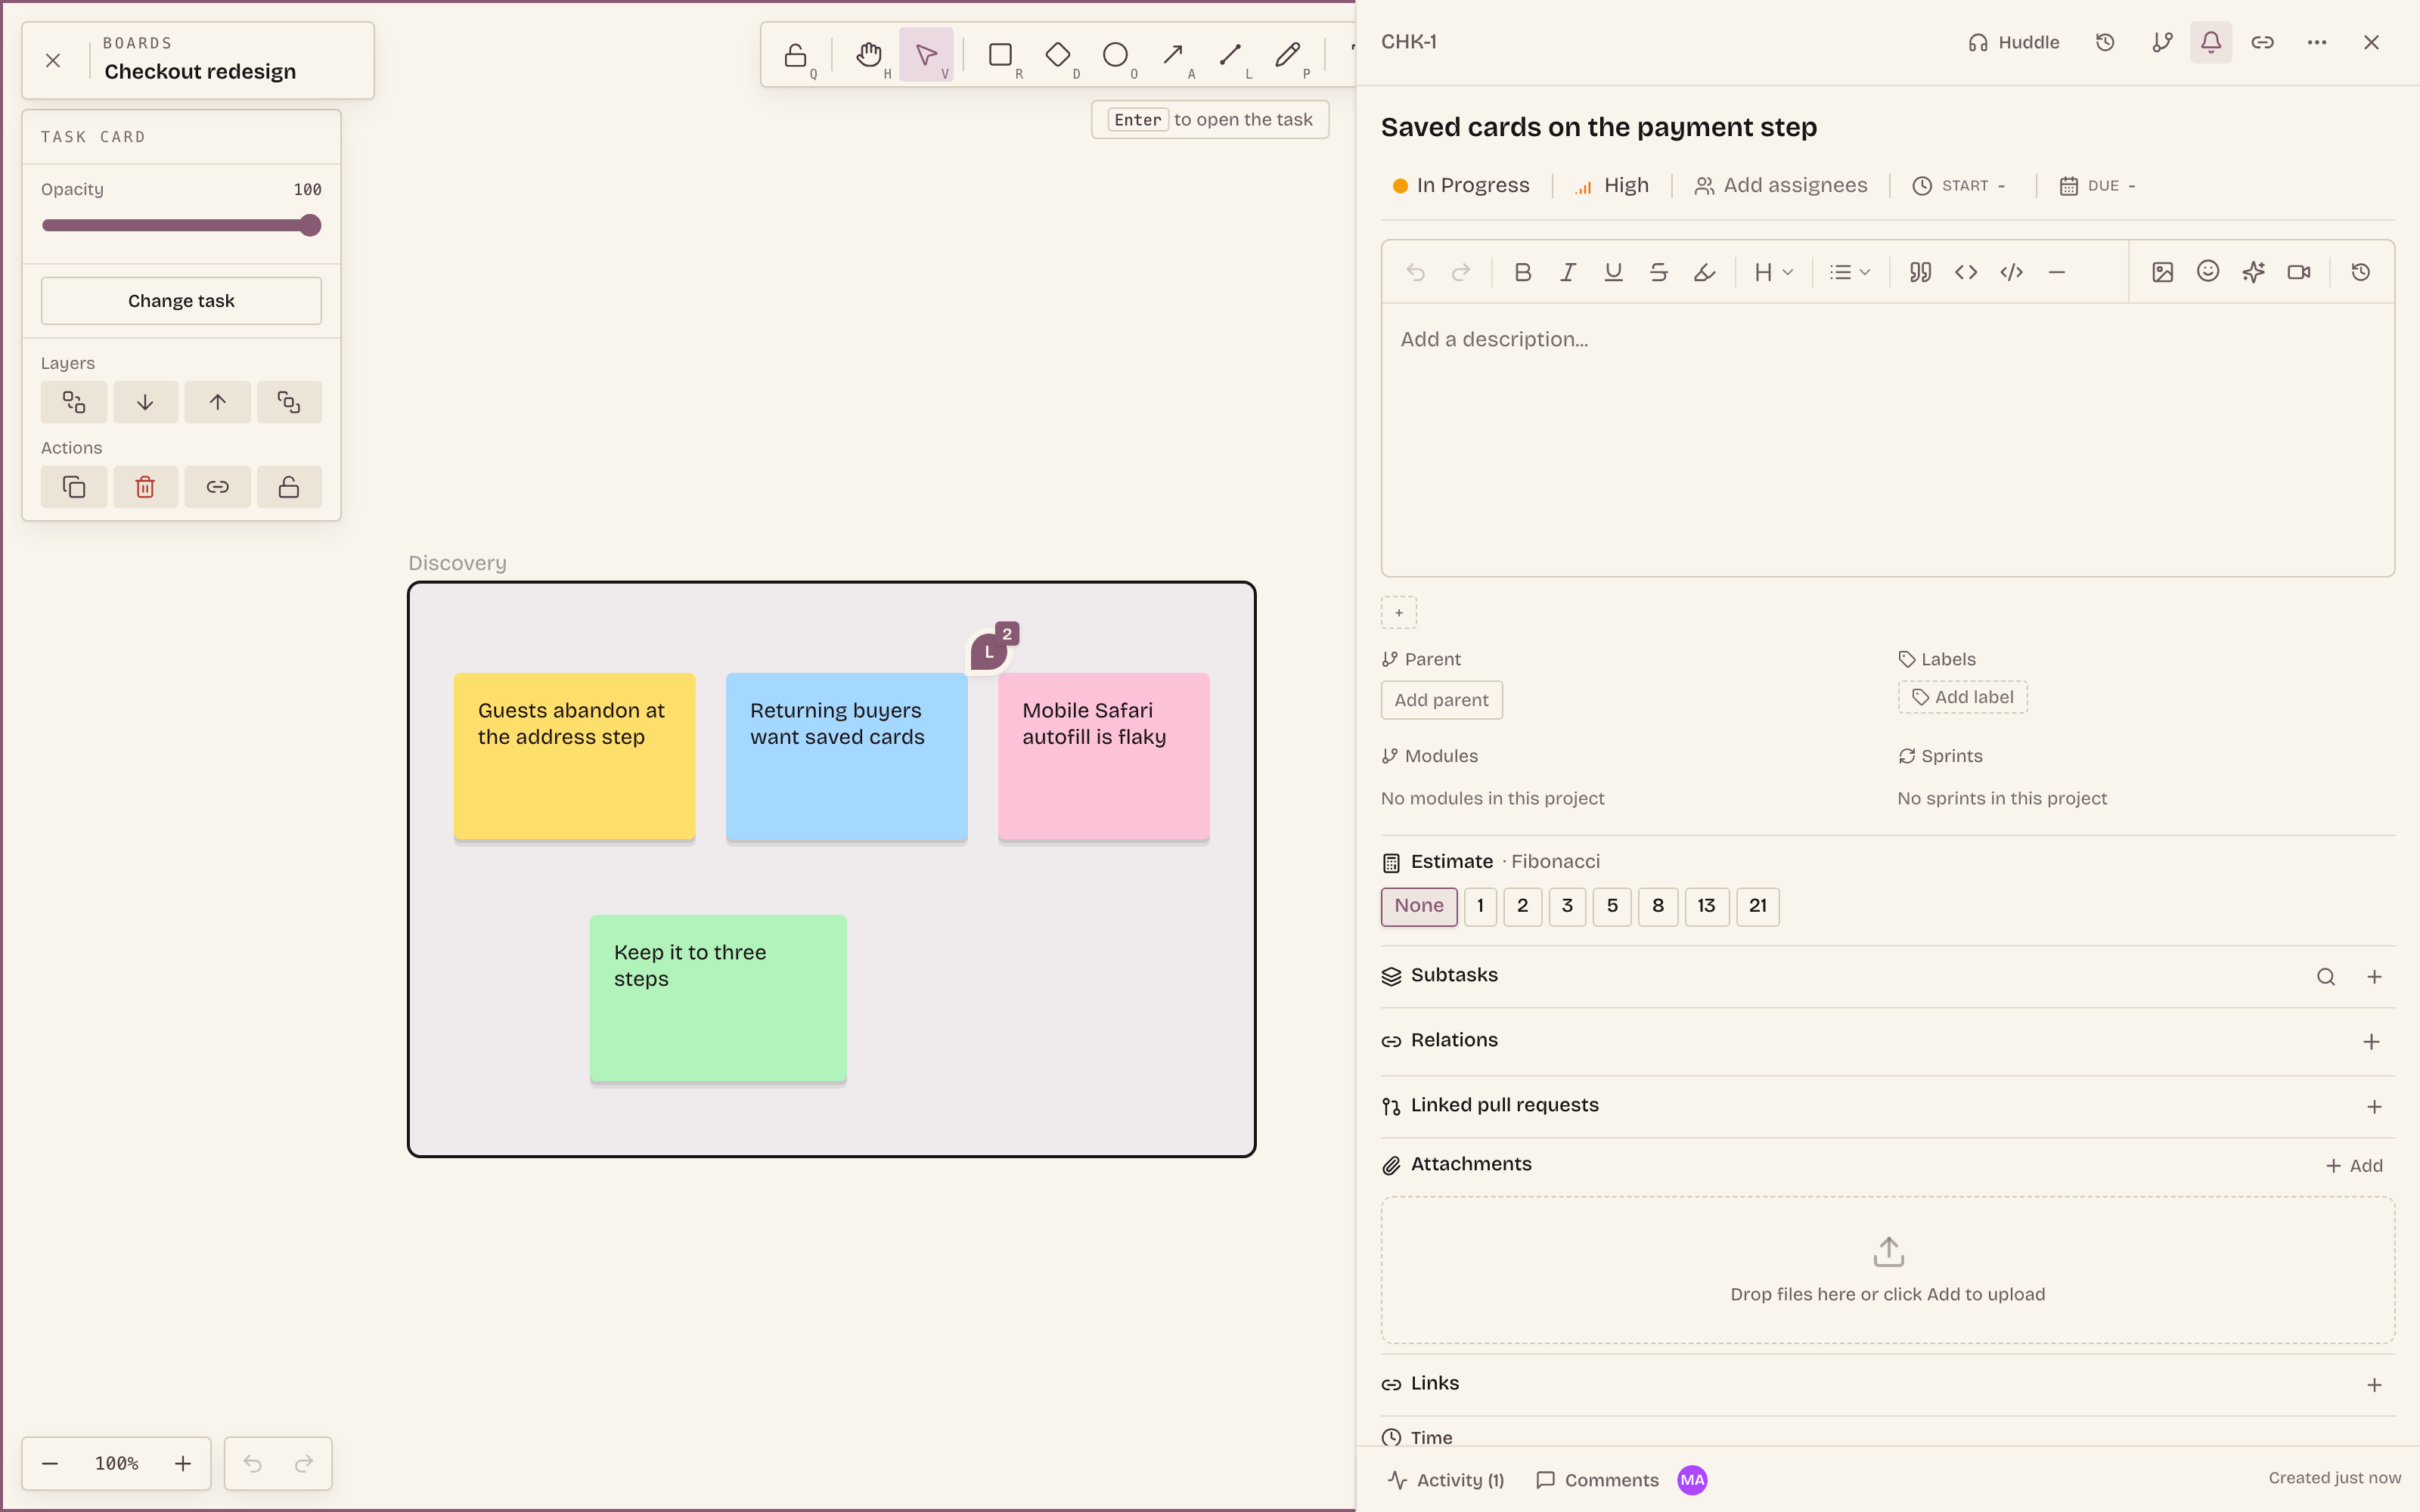Screen dimensions: 2420x1512
Task: Add assignees to the task
Action: (x=1781, y=186)
